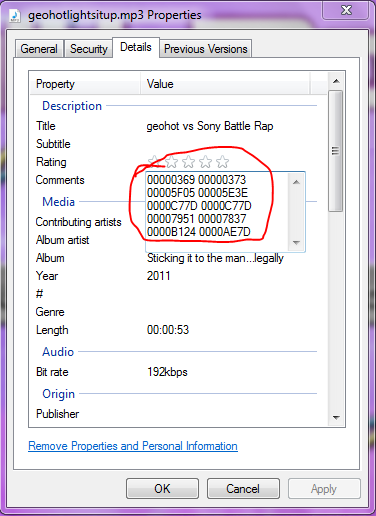Set rating to the second star

pos(171,162)
